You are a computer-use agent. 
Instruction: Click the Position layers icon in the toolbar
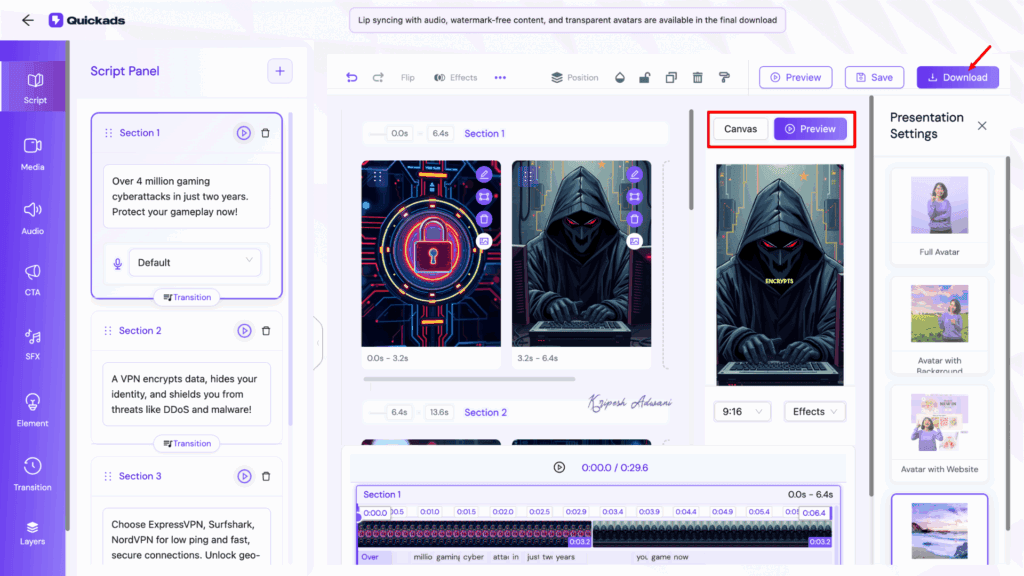coord(575,77)
